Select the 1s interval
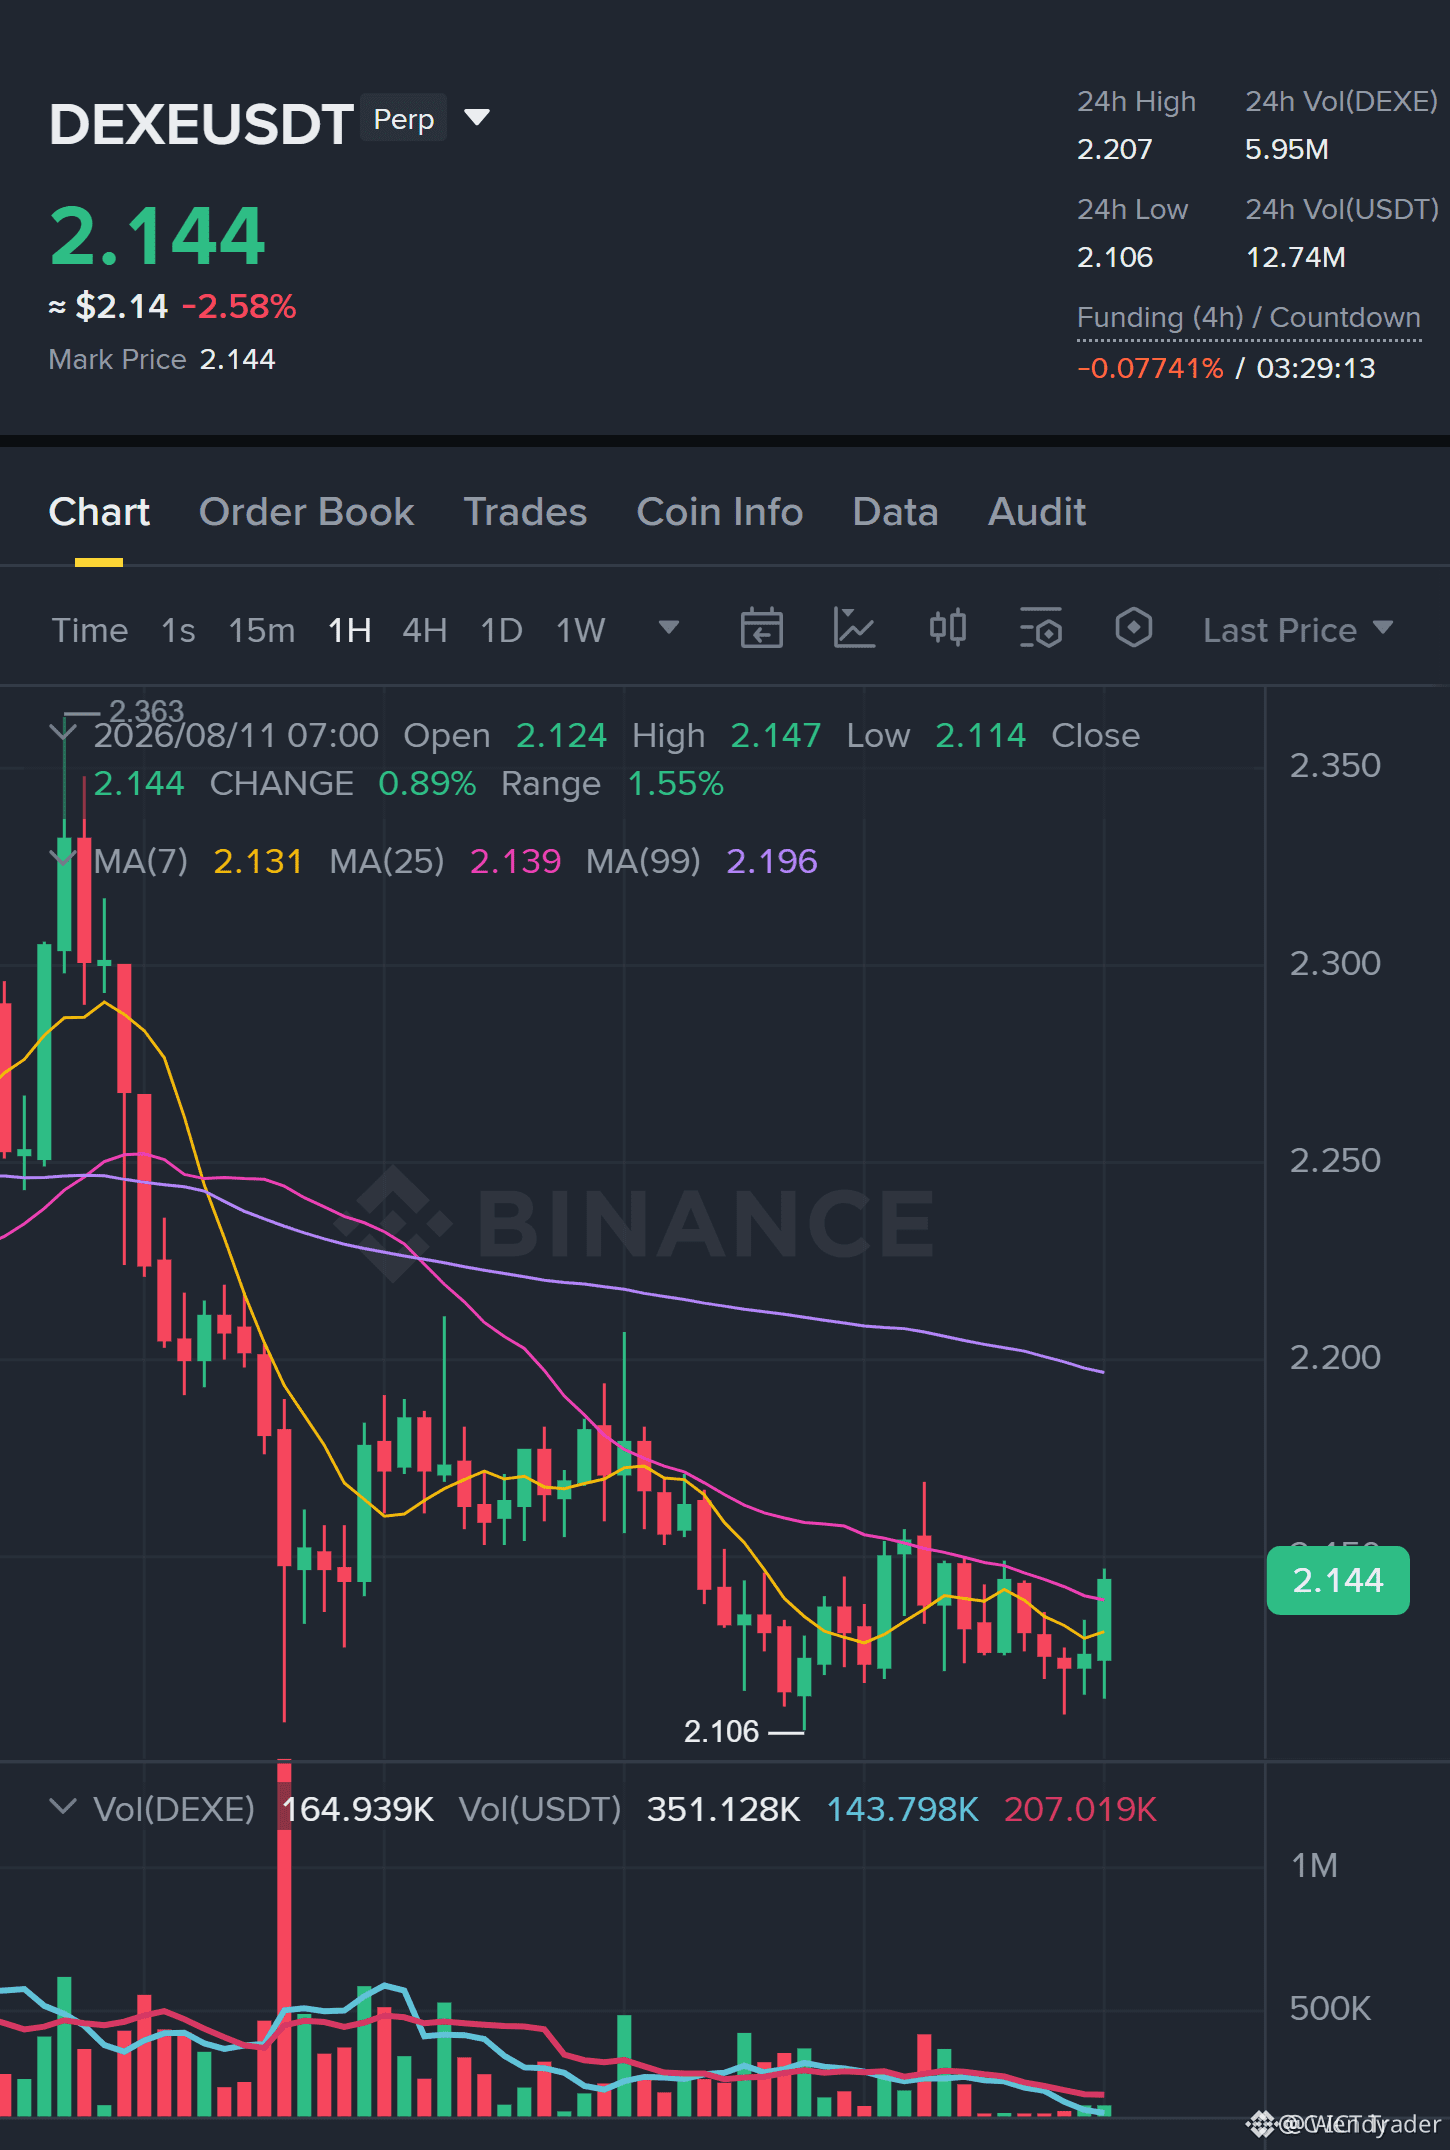 point(178,630)
